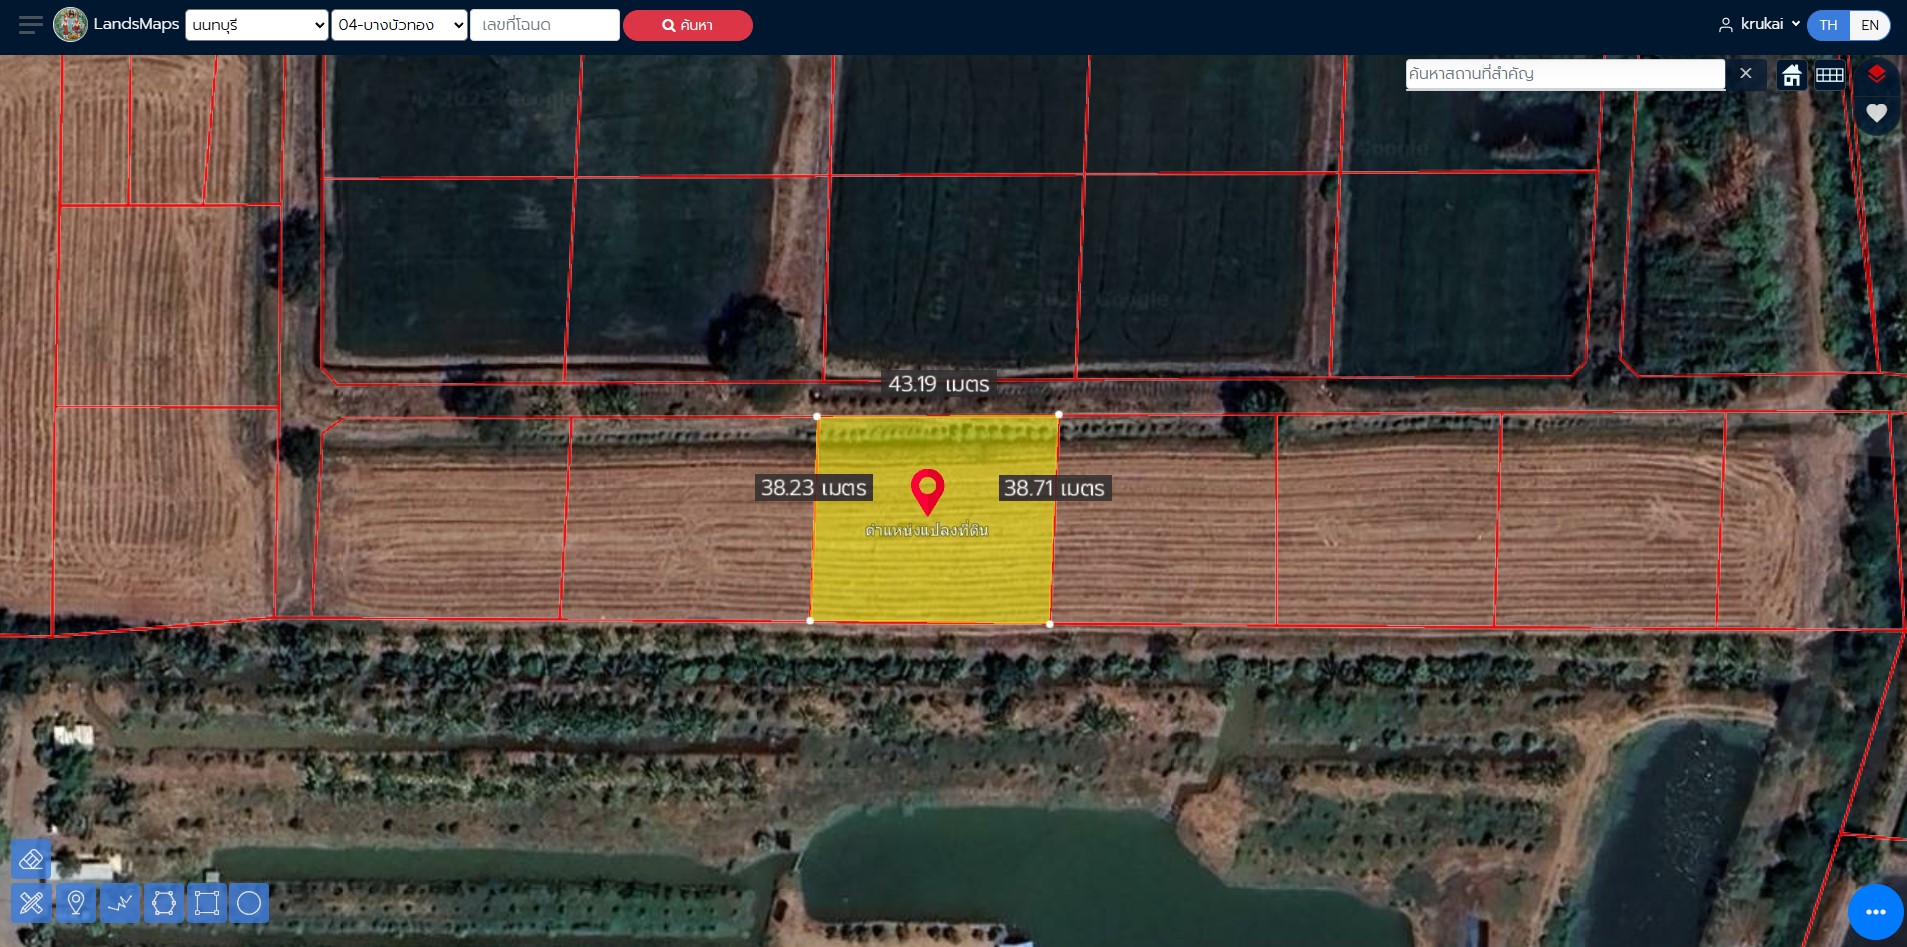Select the rectangle drawing tool

[x=207, y=903]
